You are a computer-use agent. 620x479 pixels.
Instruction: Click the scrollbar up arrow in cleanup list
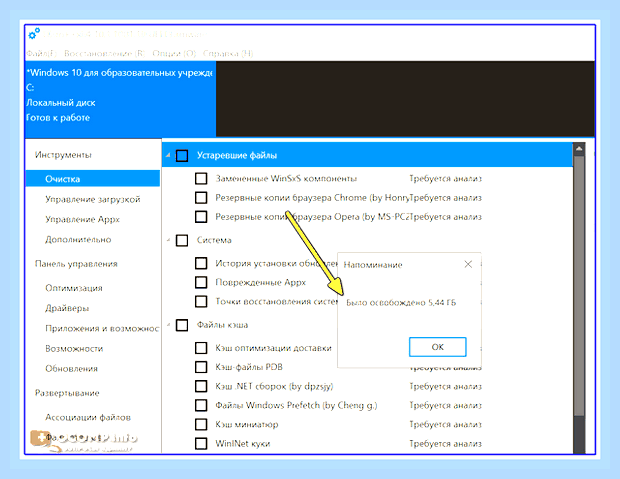coord(579,149)
